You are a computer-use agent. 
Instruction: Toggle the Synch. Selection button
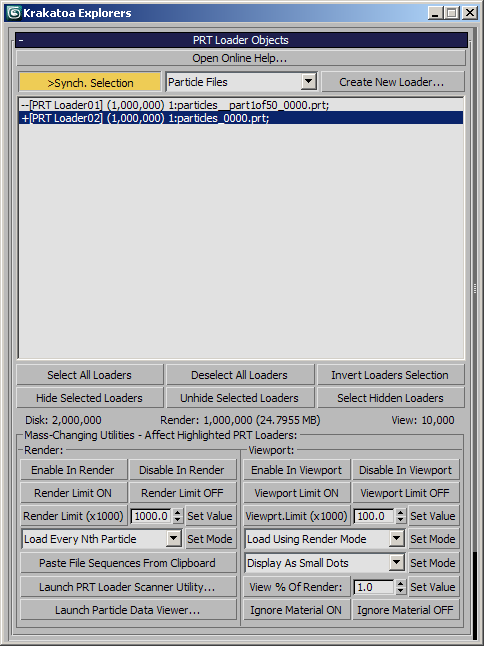pos(90,82)
